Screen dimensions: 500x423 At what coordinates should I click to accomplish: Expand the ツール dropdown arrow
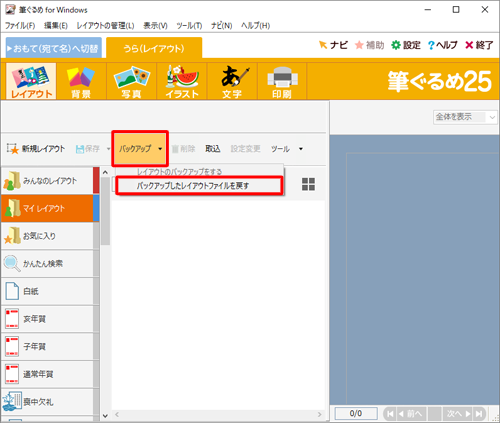(x=301, y=149)
